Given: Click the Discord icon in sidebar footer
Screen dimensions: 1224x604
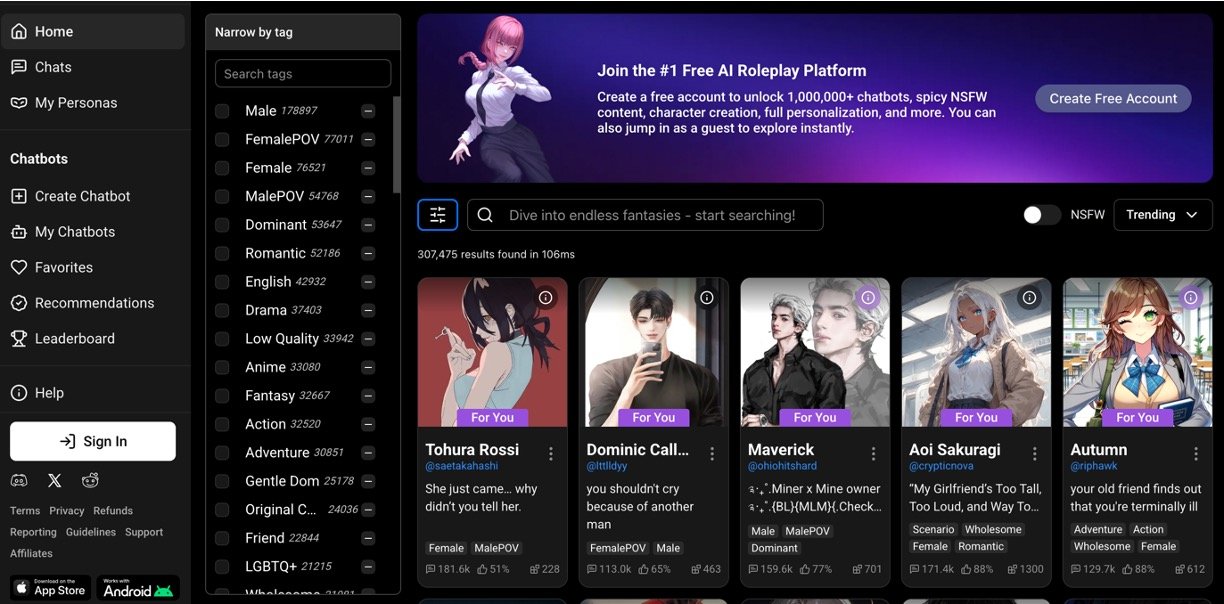Looking at the screenshot, I should click(19, 481).
